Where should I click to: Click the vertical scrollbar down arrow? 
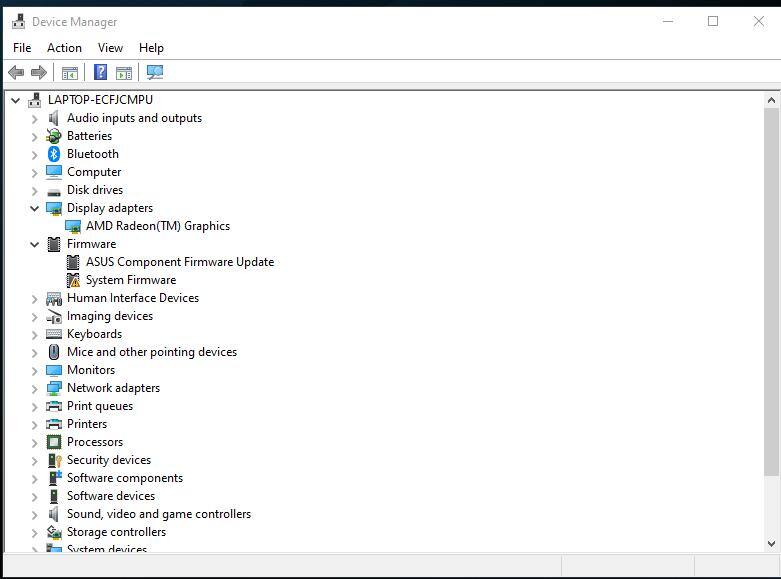pyautogui.click(x=771, y=543)
